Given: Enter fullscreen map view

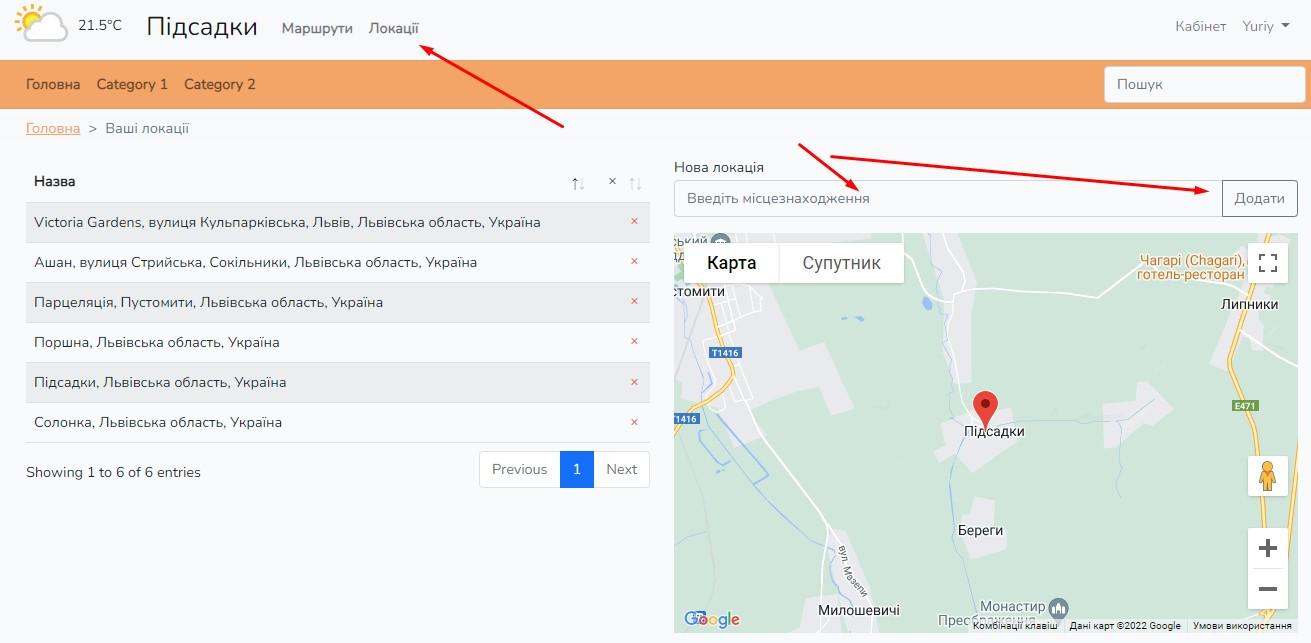Looking at the screenshot, I should coord(1267,263).
